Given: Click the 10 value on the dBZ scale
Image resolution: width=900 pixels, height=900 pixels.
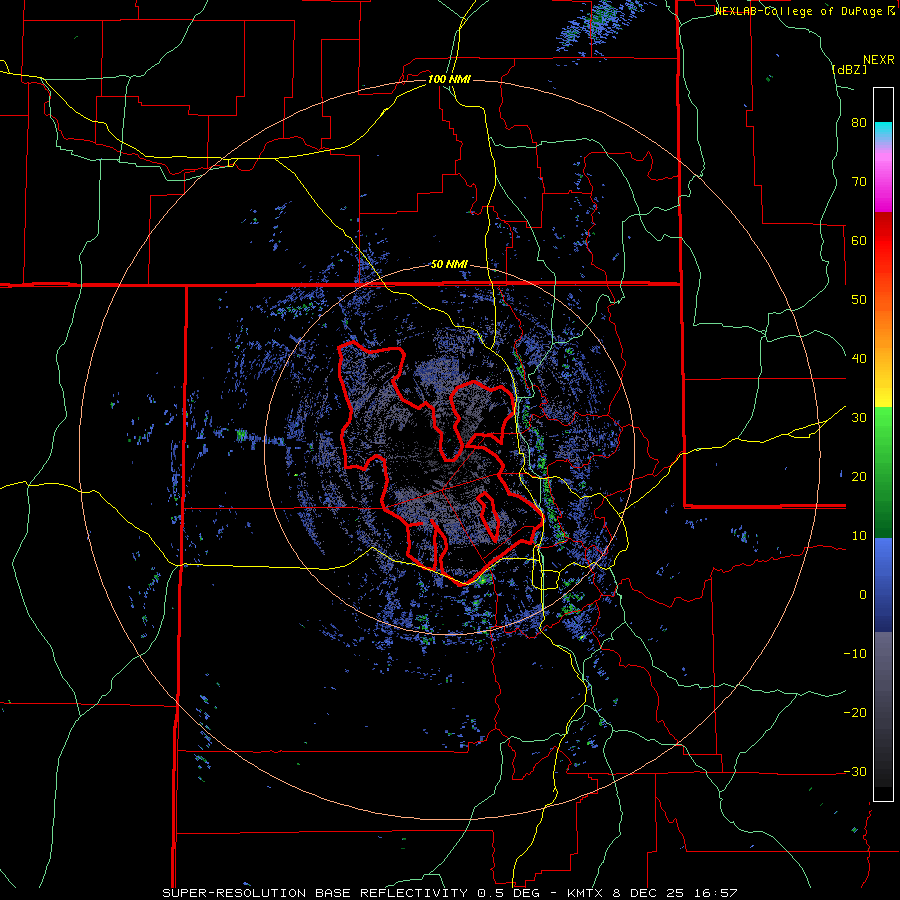Looking at the screenshot, I should coord(859,536).
